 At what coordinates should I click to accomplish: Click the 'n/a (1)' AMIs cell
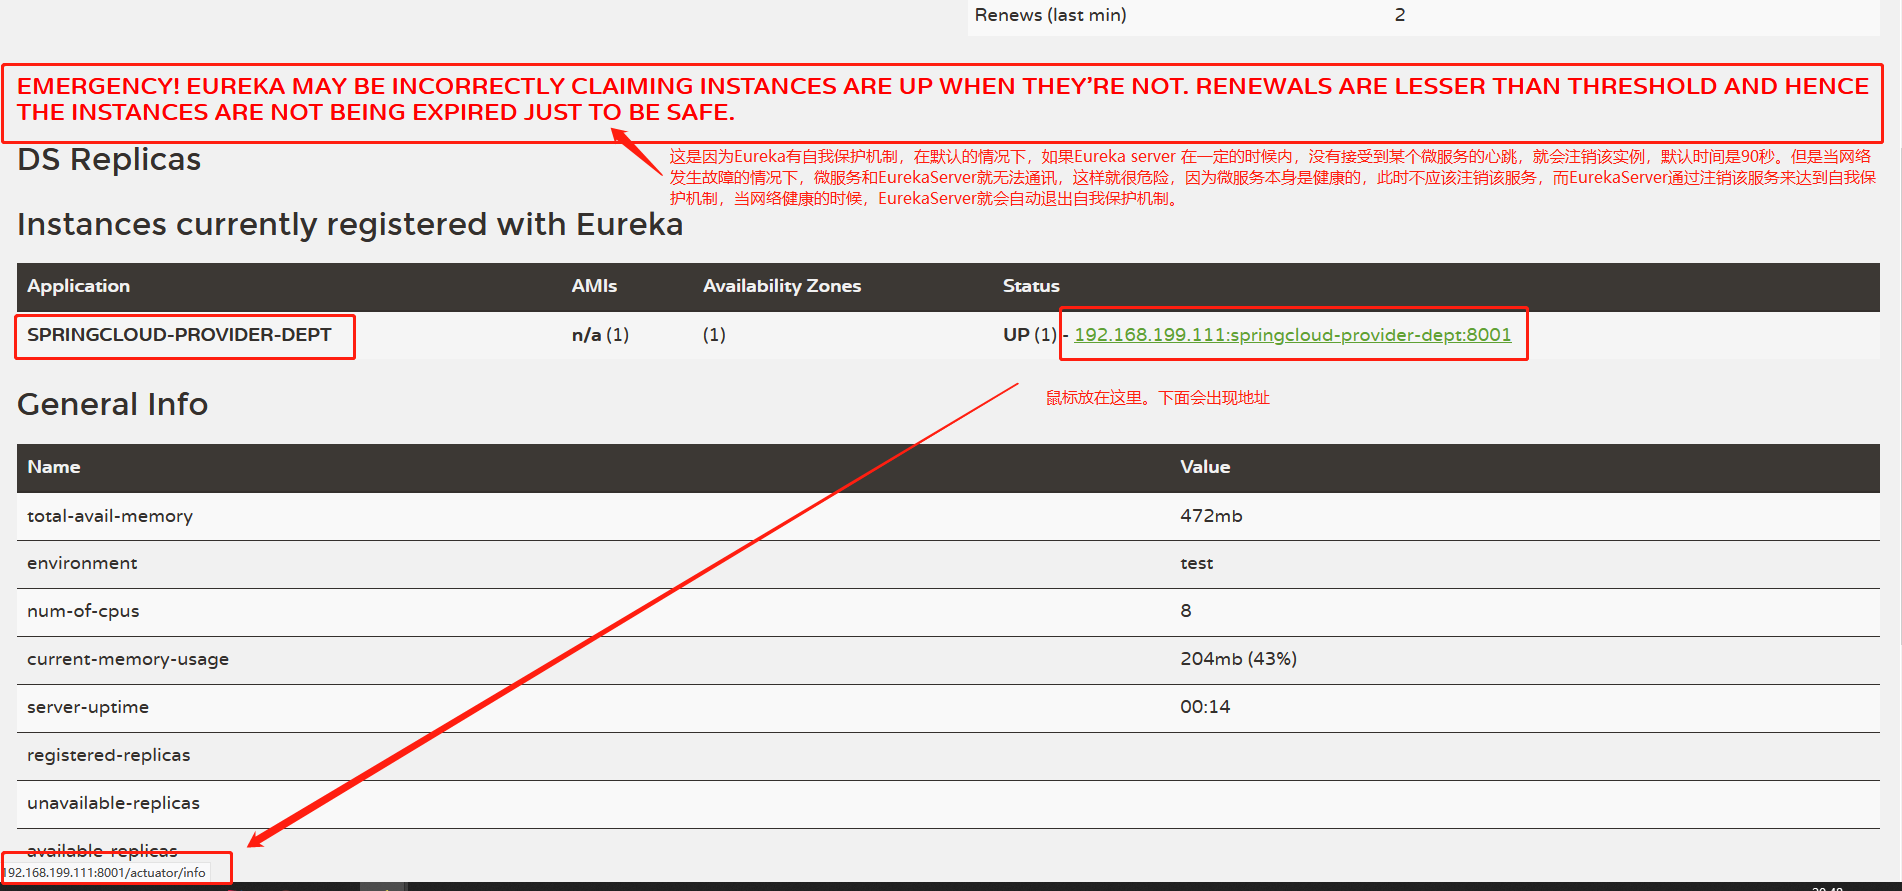600,335
